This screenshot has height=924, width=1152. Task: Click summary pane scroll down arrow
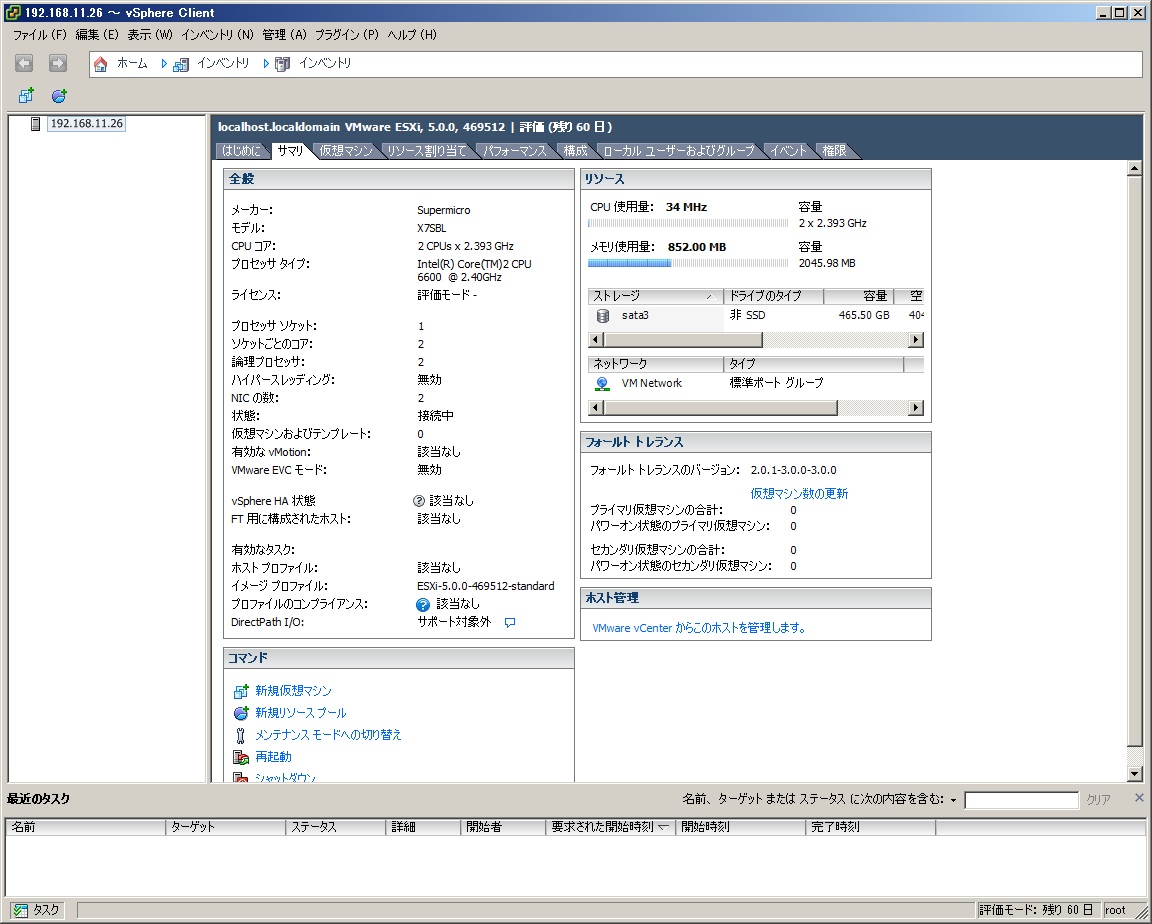coord(1134,773)
